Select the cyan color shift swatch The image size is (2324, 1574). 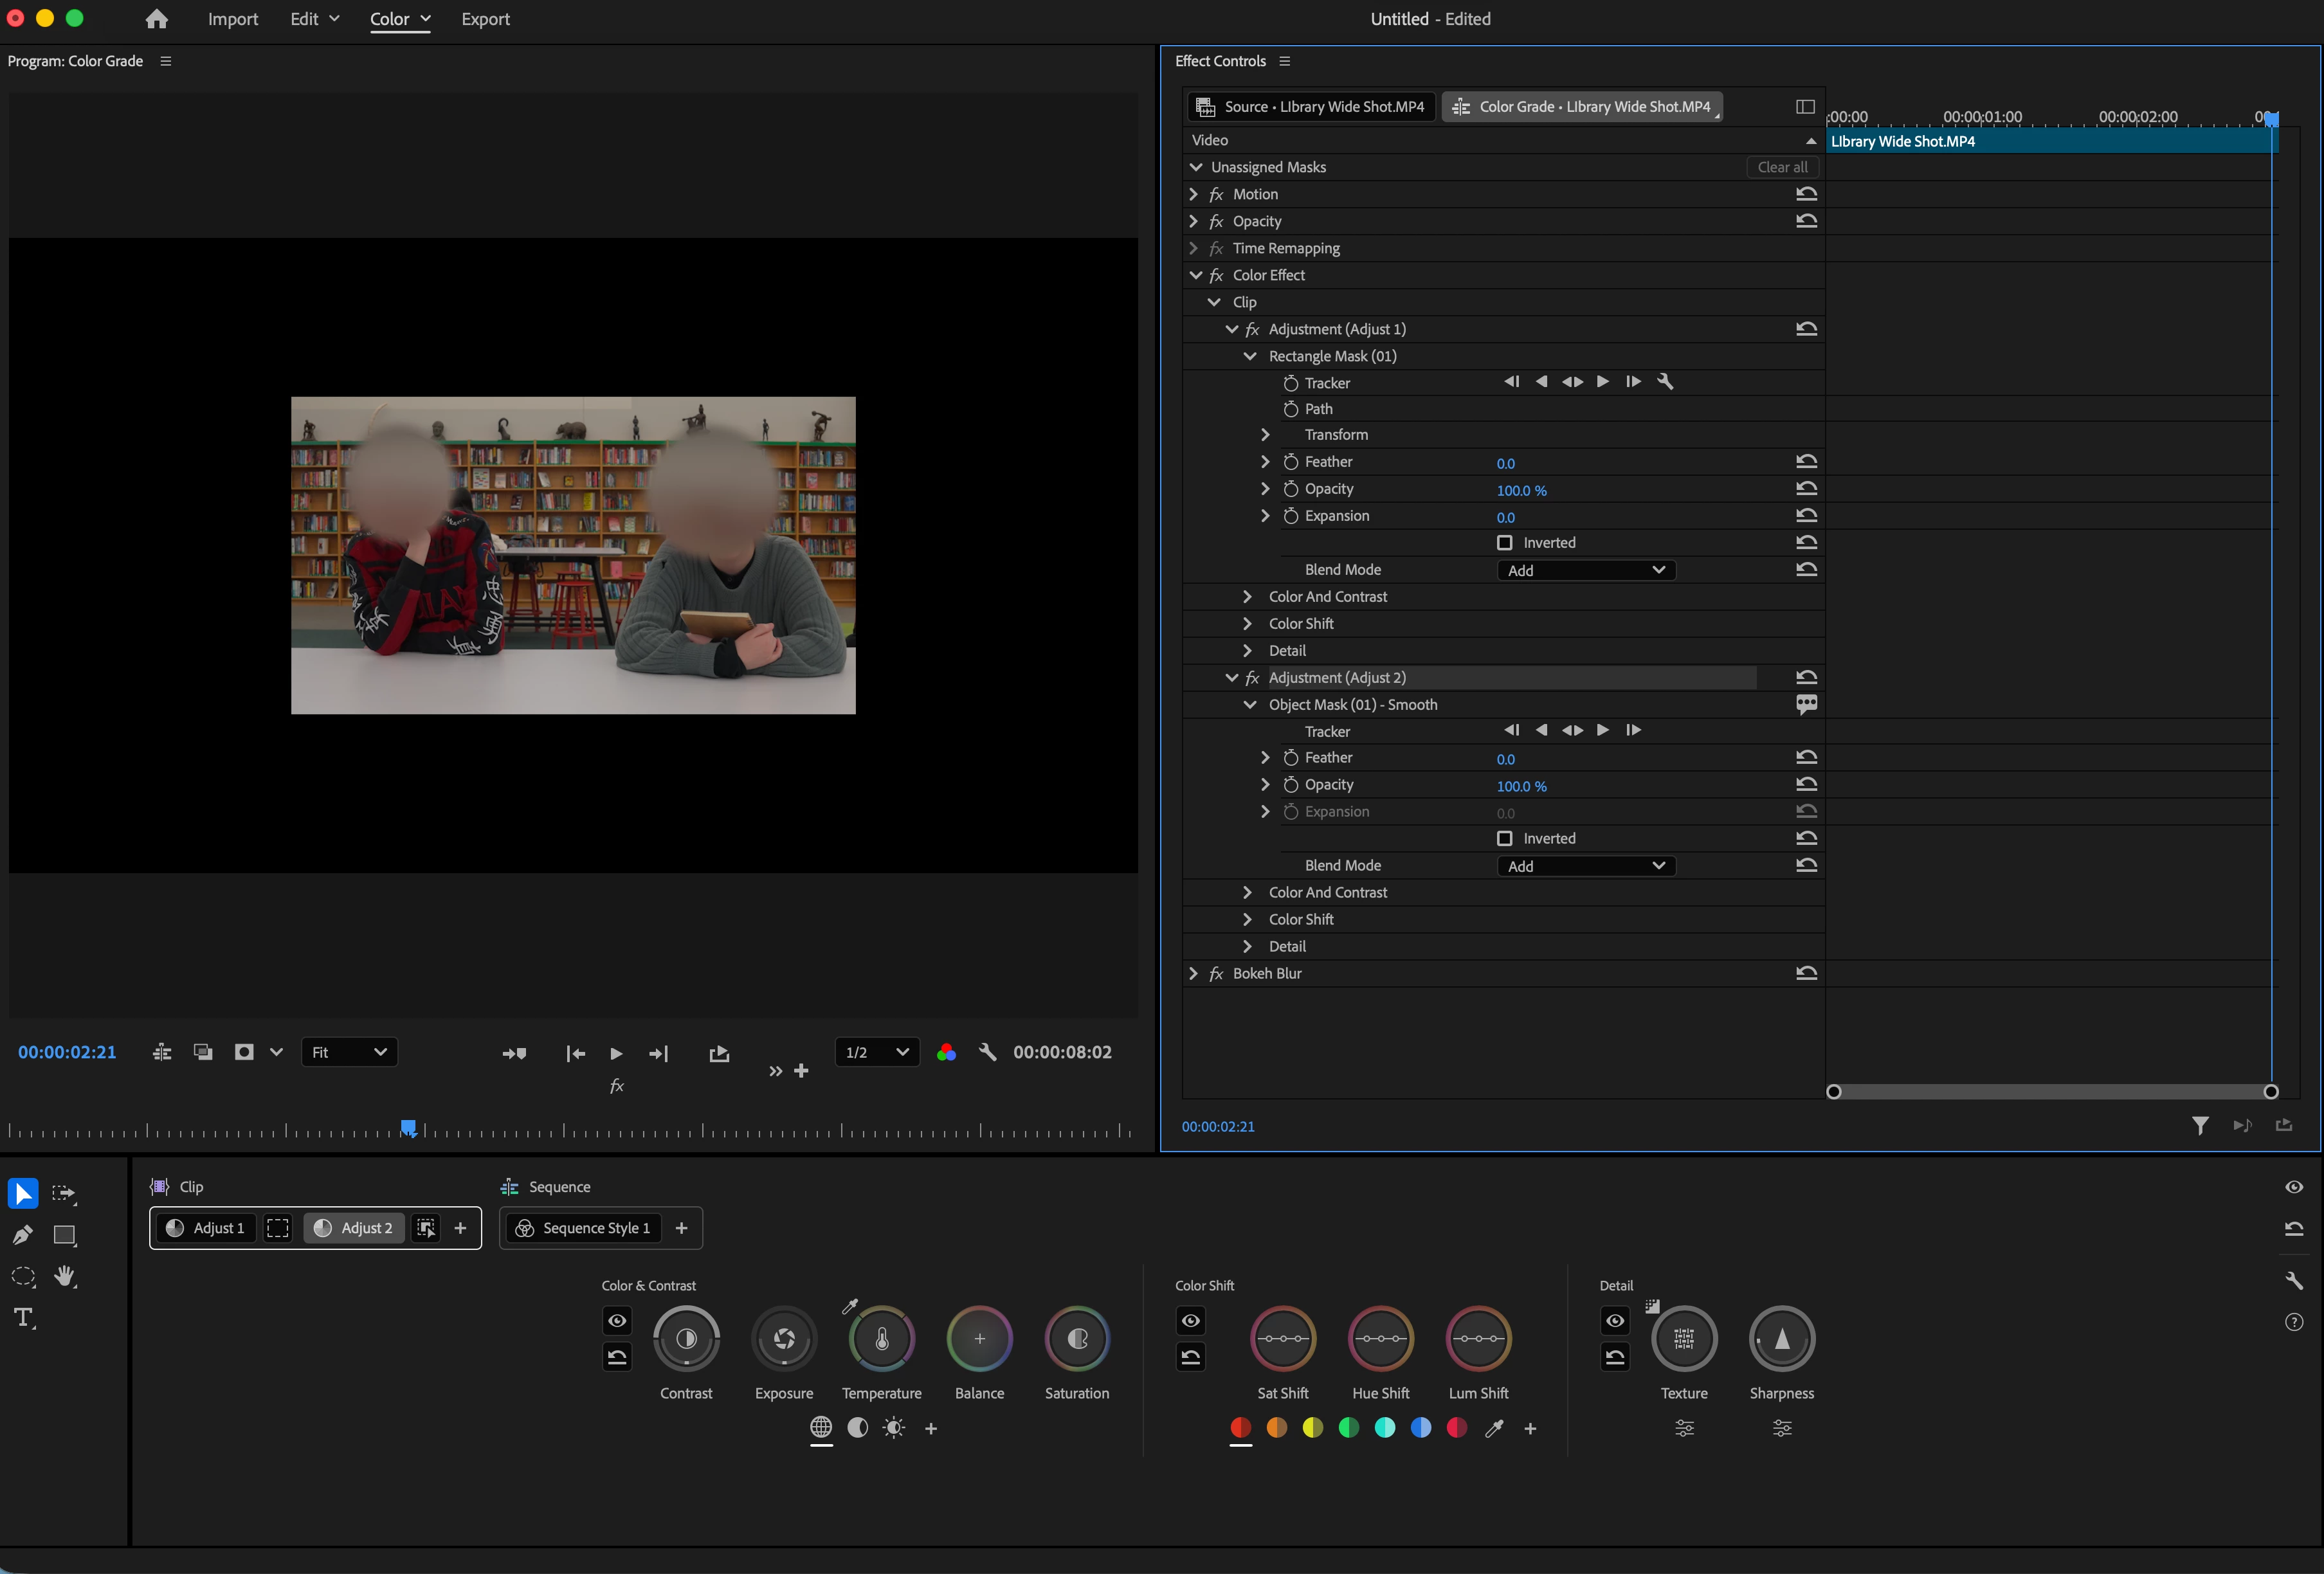coord(1385,1428)
